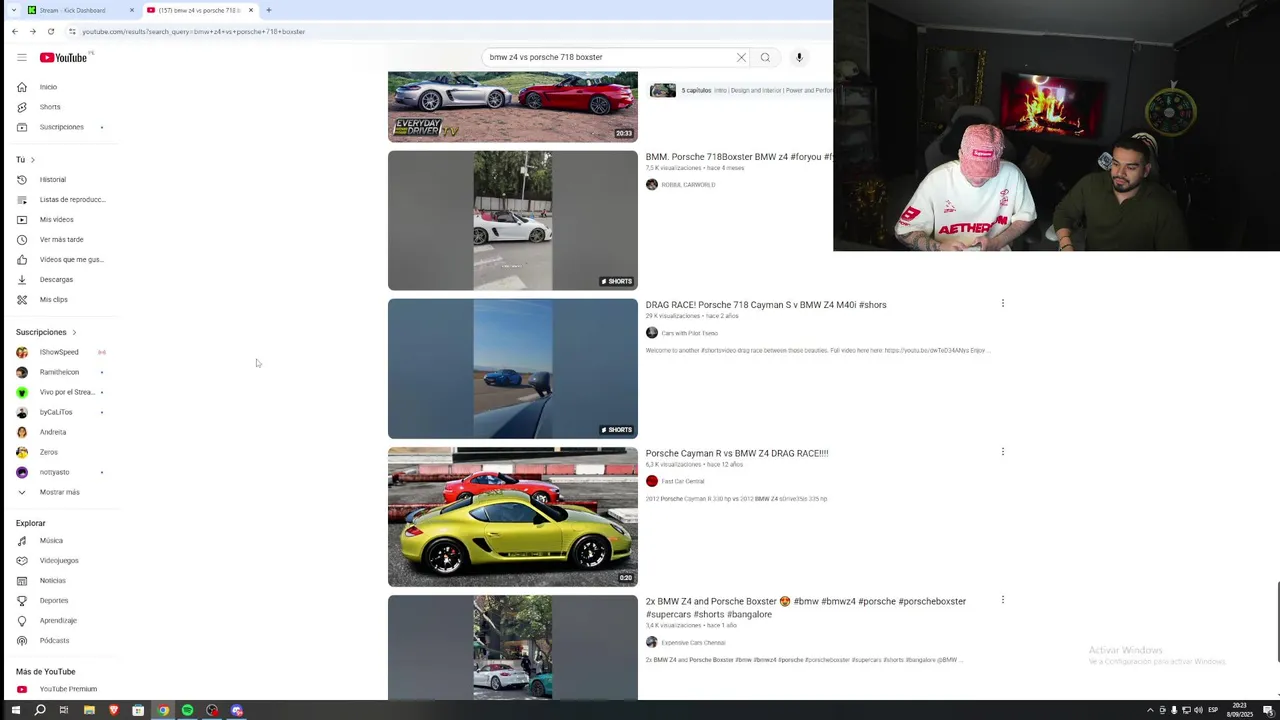Open options menu for Porsche Cayman R video

(x=1002, y=451)
